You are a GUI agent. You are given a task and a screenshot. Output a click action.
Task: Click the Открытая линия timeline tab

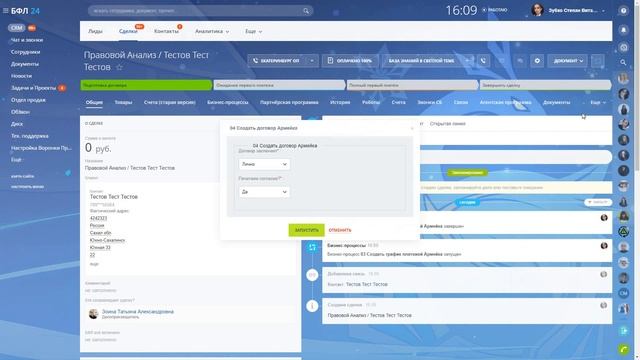pyautogui.click(x=448, y=124)
